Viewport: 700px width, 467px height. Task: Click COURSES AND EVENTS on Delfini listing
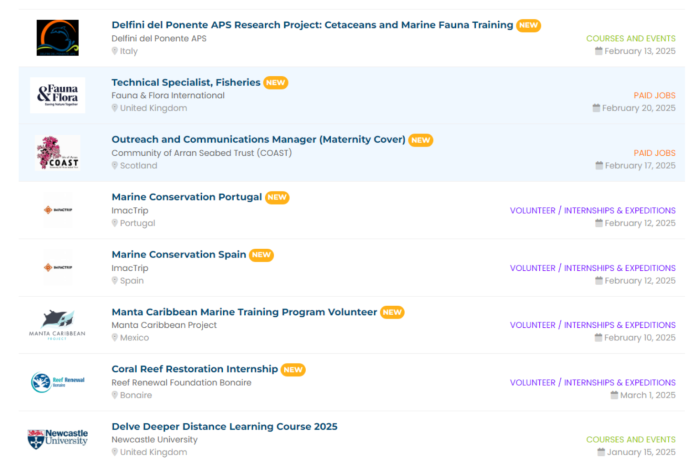pos(631,38)
